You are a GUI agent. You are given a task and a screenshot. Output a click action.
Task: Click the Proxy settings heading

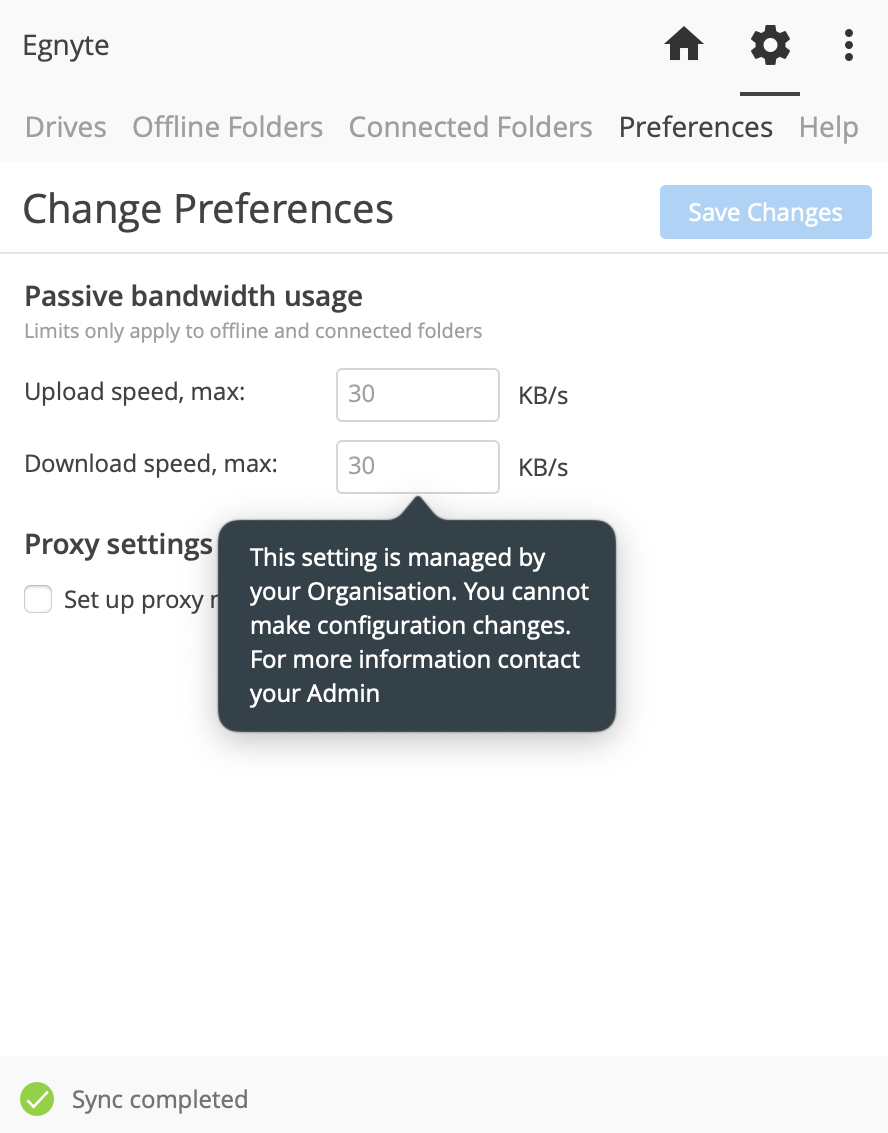(x=118, y=544)
